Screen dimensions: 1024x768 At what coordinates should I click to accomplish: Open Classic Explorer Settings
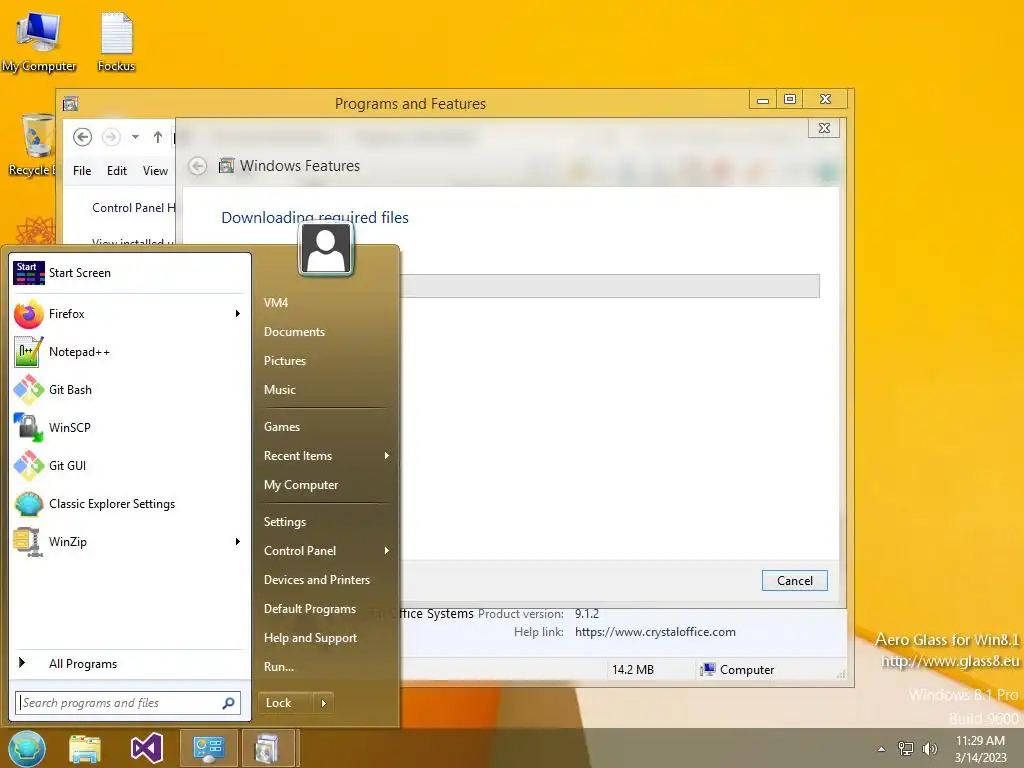tap(129, 504)
